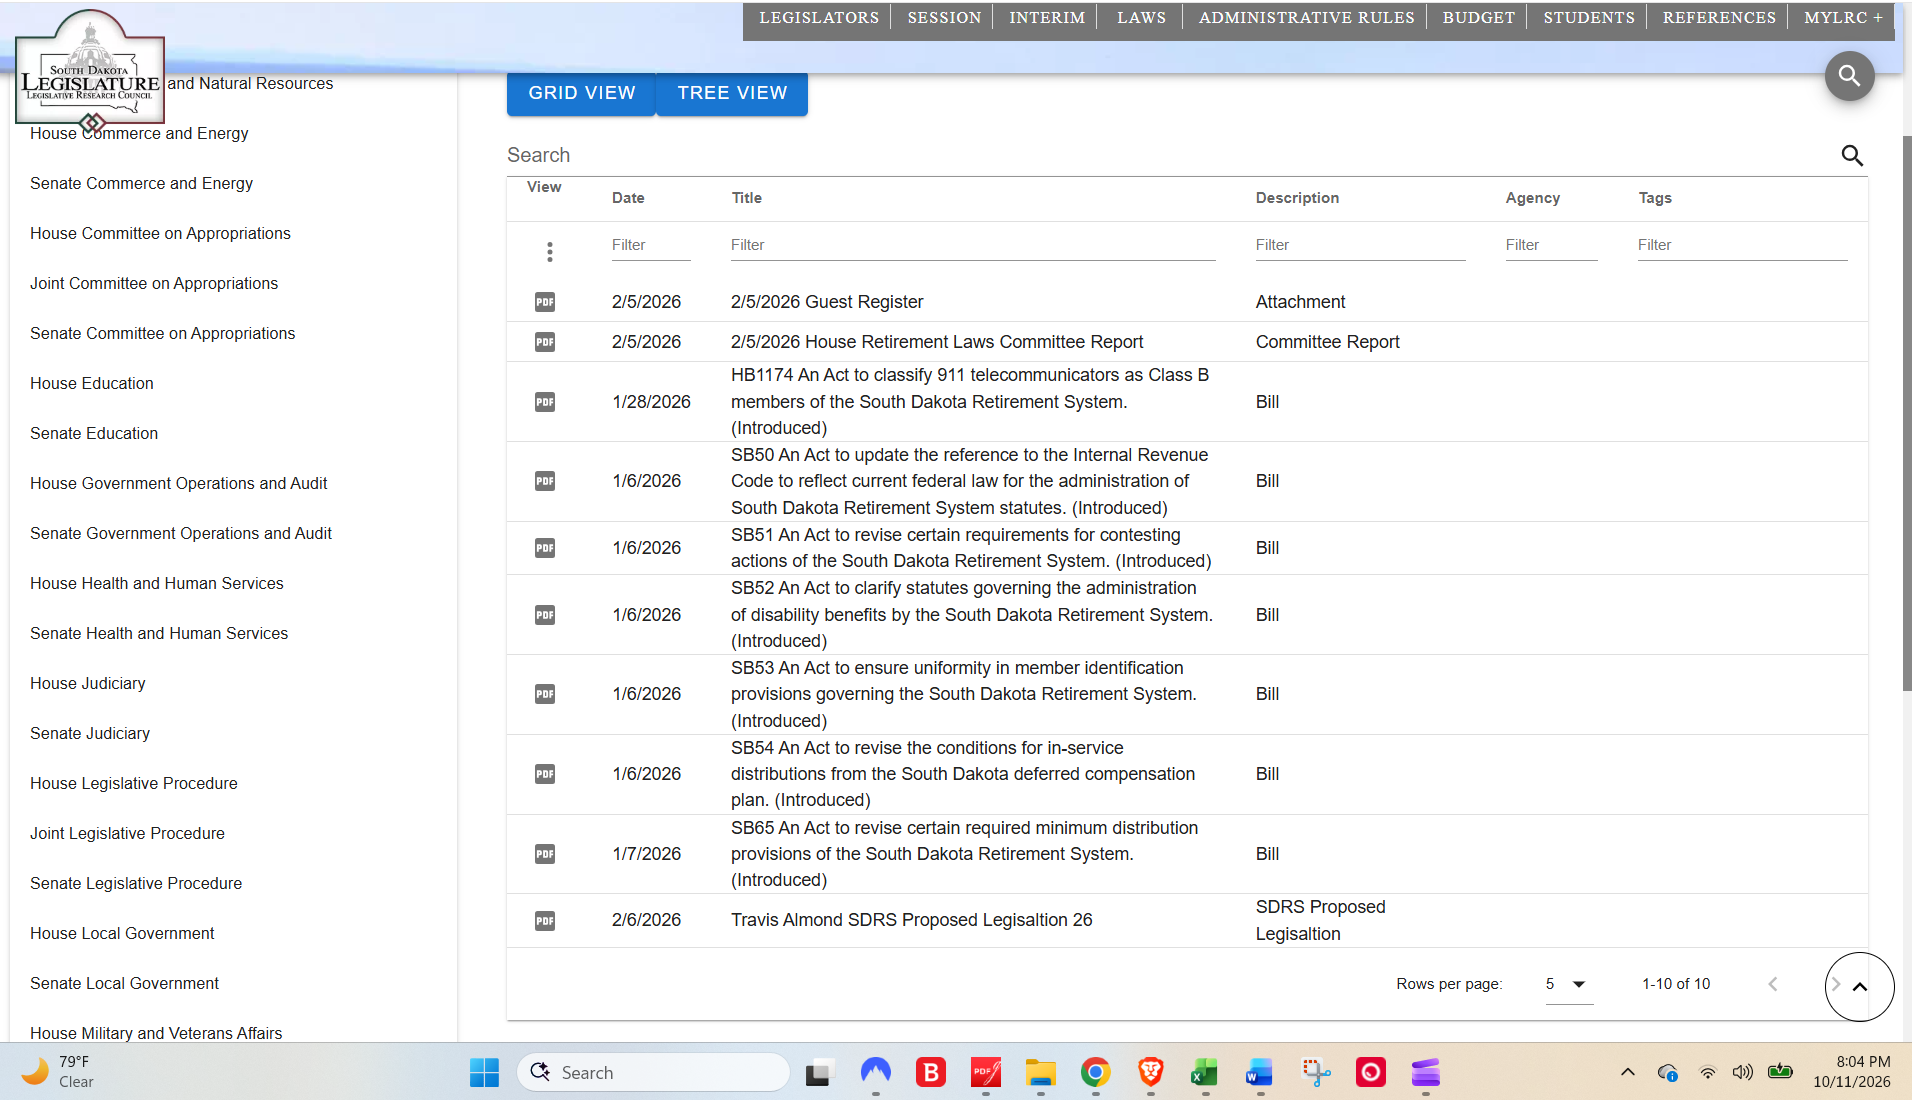Image resolution: width=1912 pixels, height=1100 pixels.
Task: Expand the MYLRC + menu
Action: [1843, 18]
